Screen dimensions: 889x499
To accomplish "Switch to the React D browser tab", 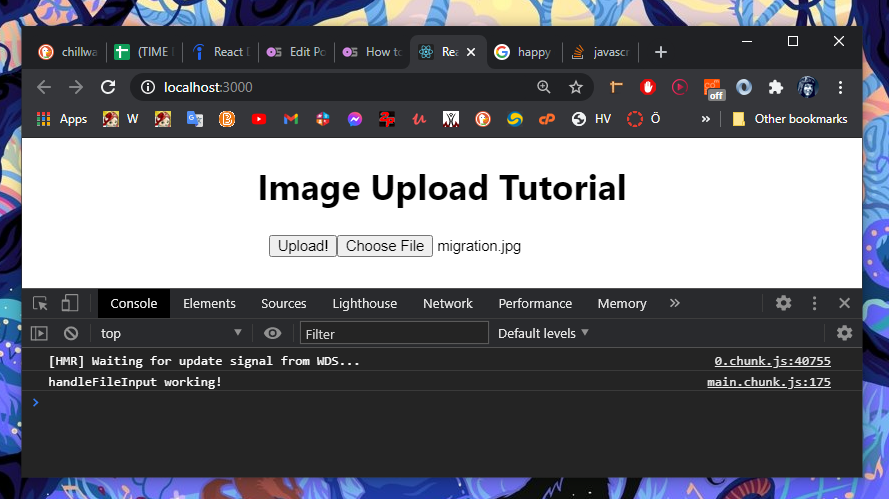I will [x=221, y=52].
